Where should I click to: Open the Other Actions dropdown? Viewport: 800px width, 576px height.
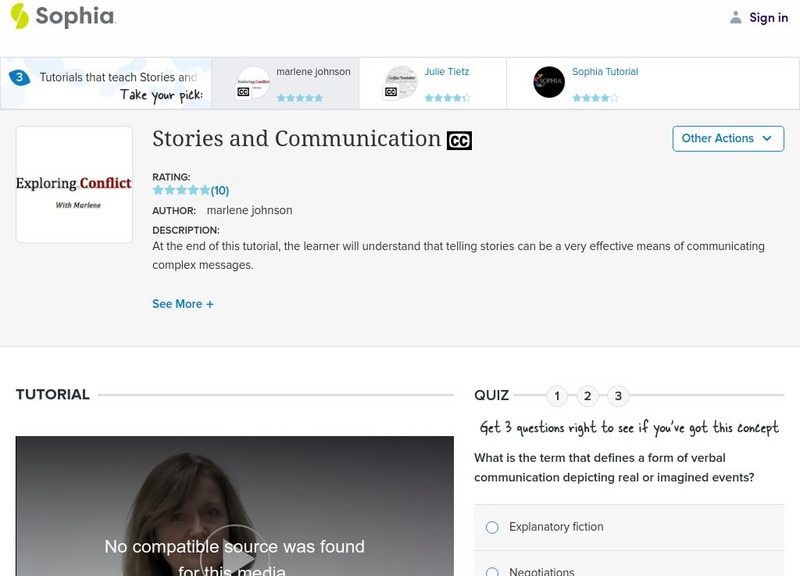click(x=728, y=139)
